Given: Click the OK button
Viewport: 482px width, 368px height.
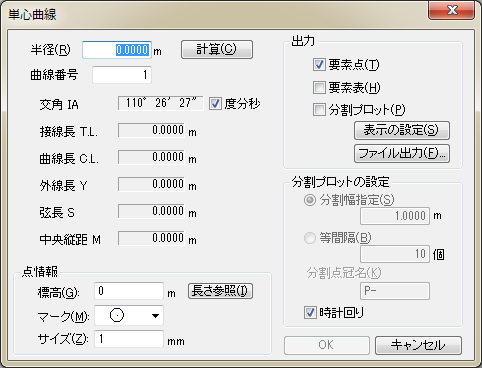Looking at the screenshot, I should point(327,345).
